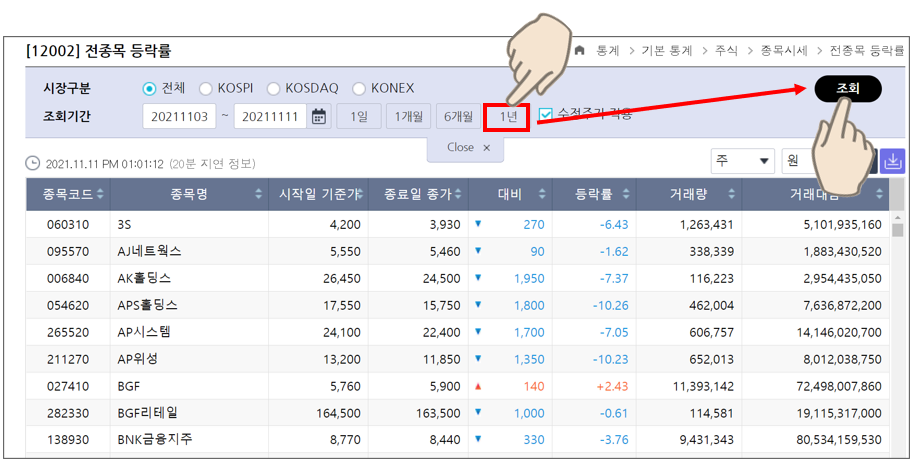Open 주식 breadcrumb link
The image size is (922, 465).
pyautogui.click(x=726, y=51)
